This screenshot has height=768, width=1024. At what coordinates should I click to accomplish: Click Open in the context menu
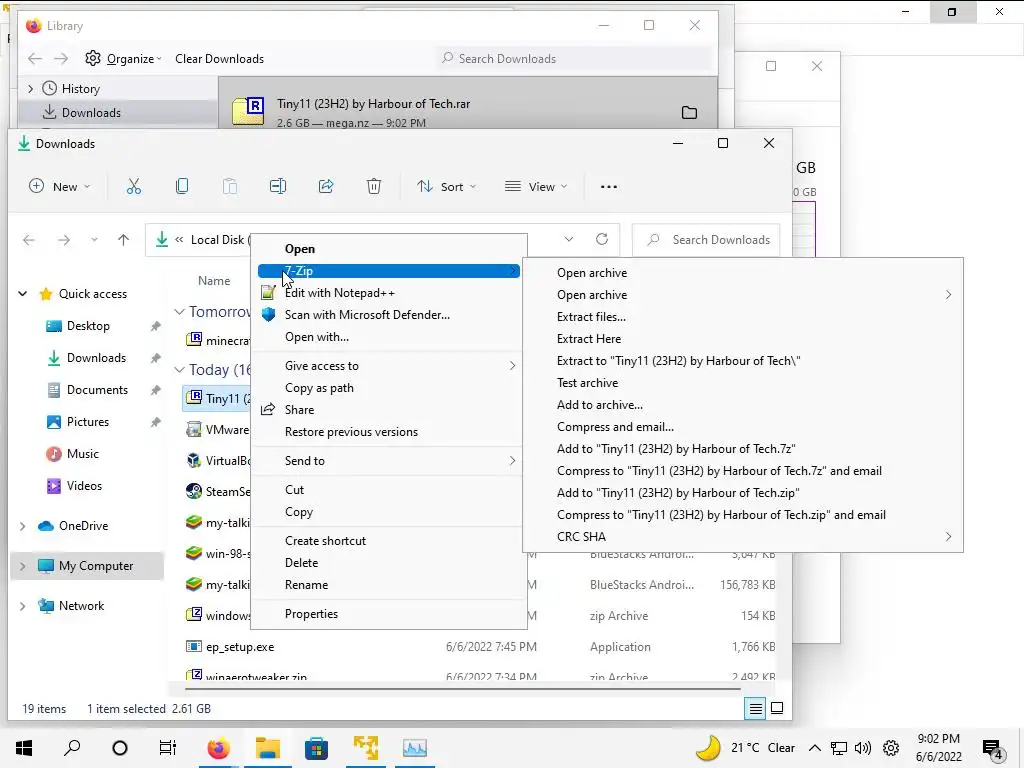coord(389,249)
